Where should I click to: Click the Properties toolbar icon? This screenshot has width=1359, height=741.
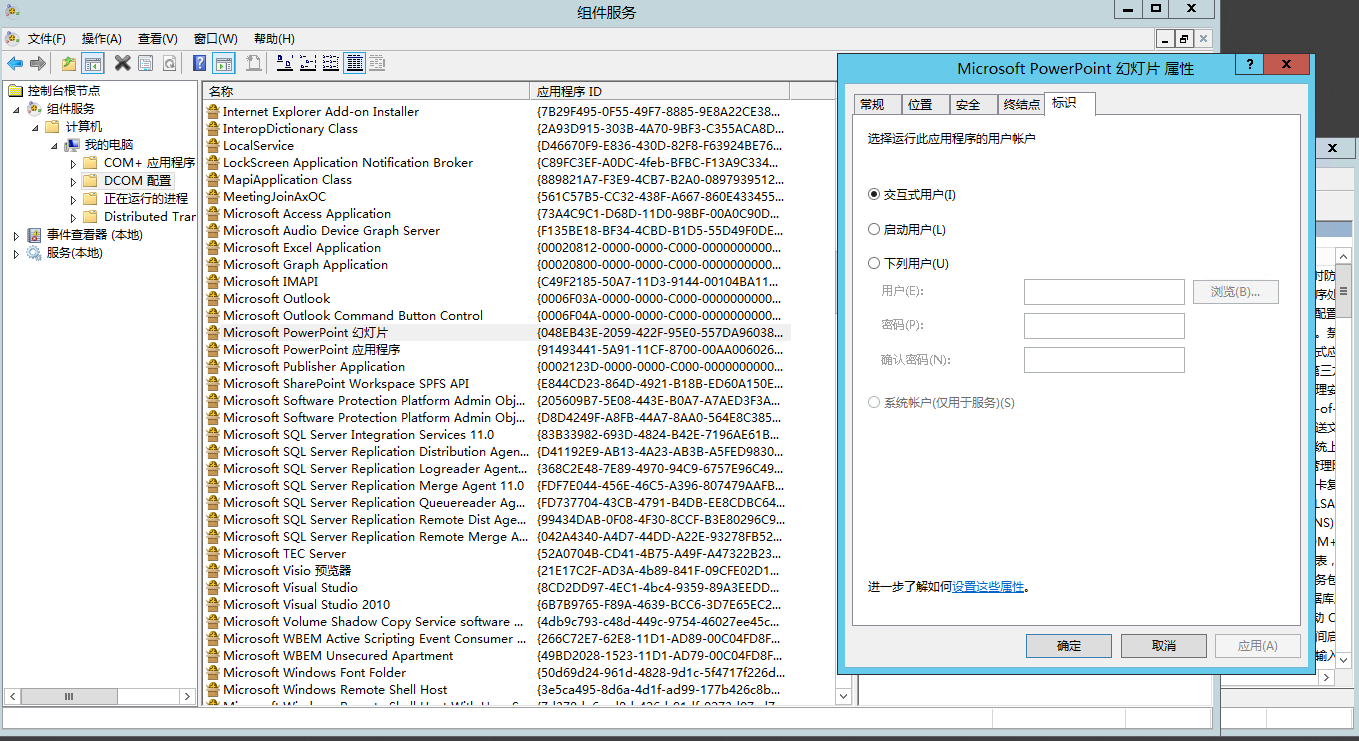[x=145, y=64]
